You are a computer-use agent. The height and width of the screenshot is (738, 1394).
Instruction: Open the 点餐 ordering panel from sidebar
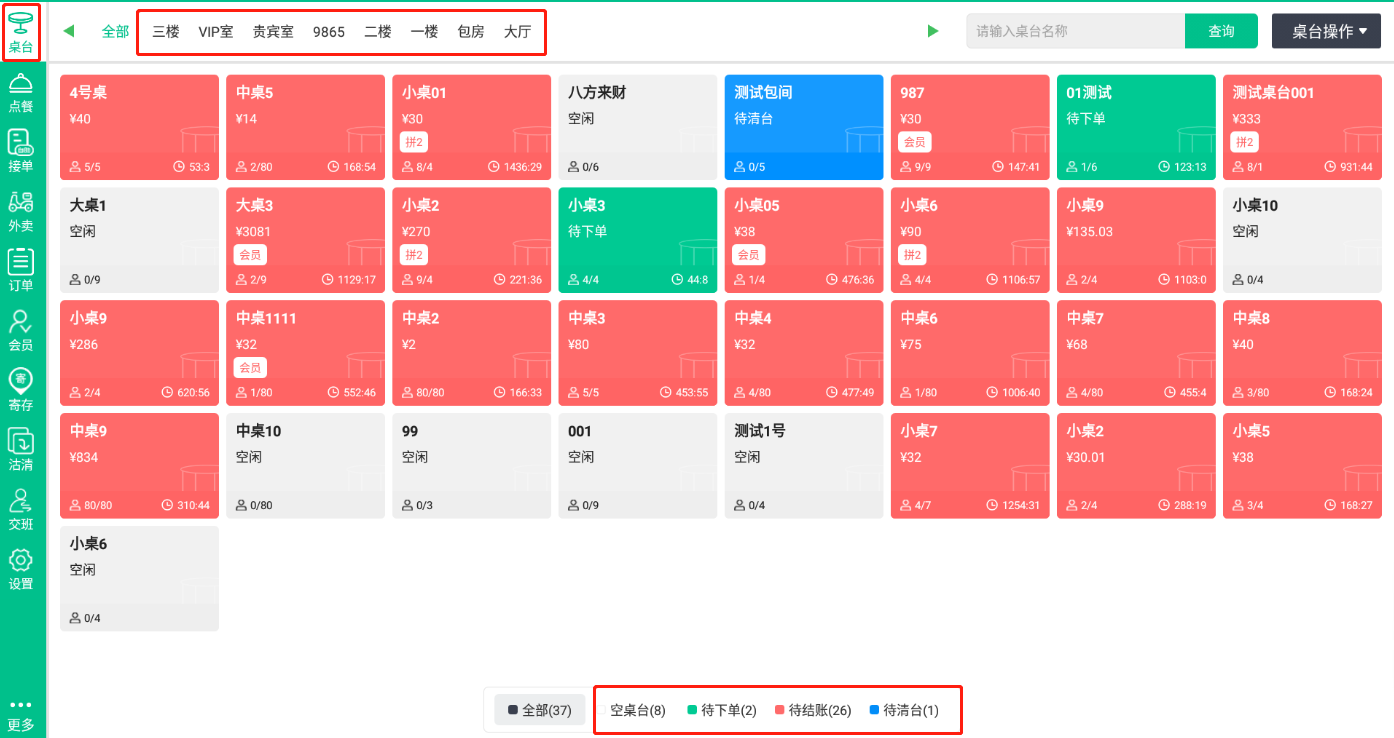(x=21, y=93)
